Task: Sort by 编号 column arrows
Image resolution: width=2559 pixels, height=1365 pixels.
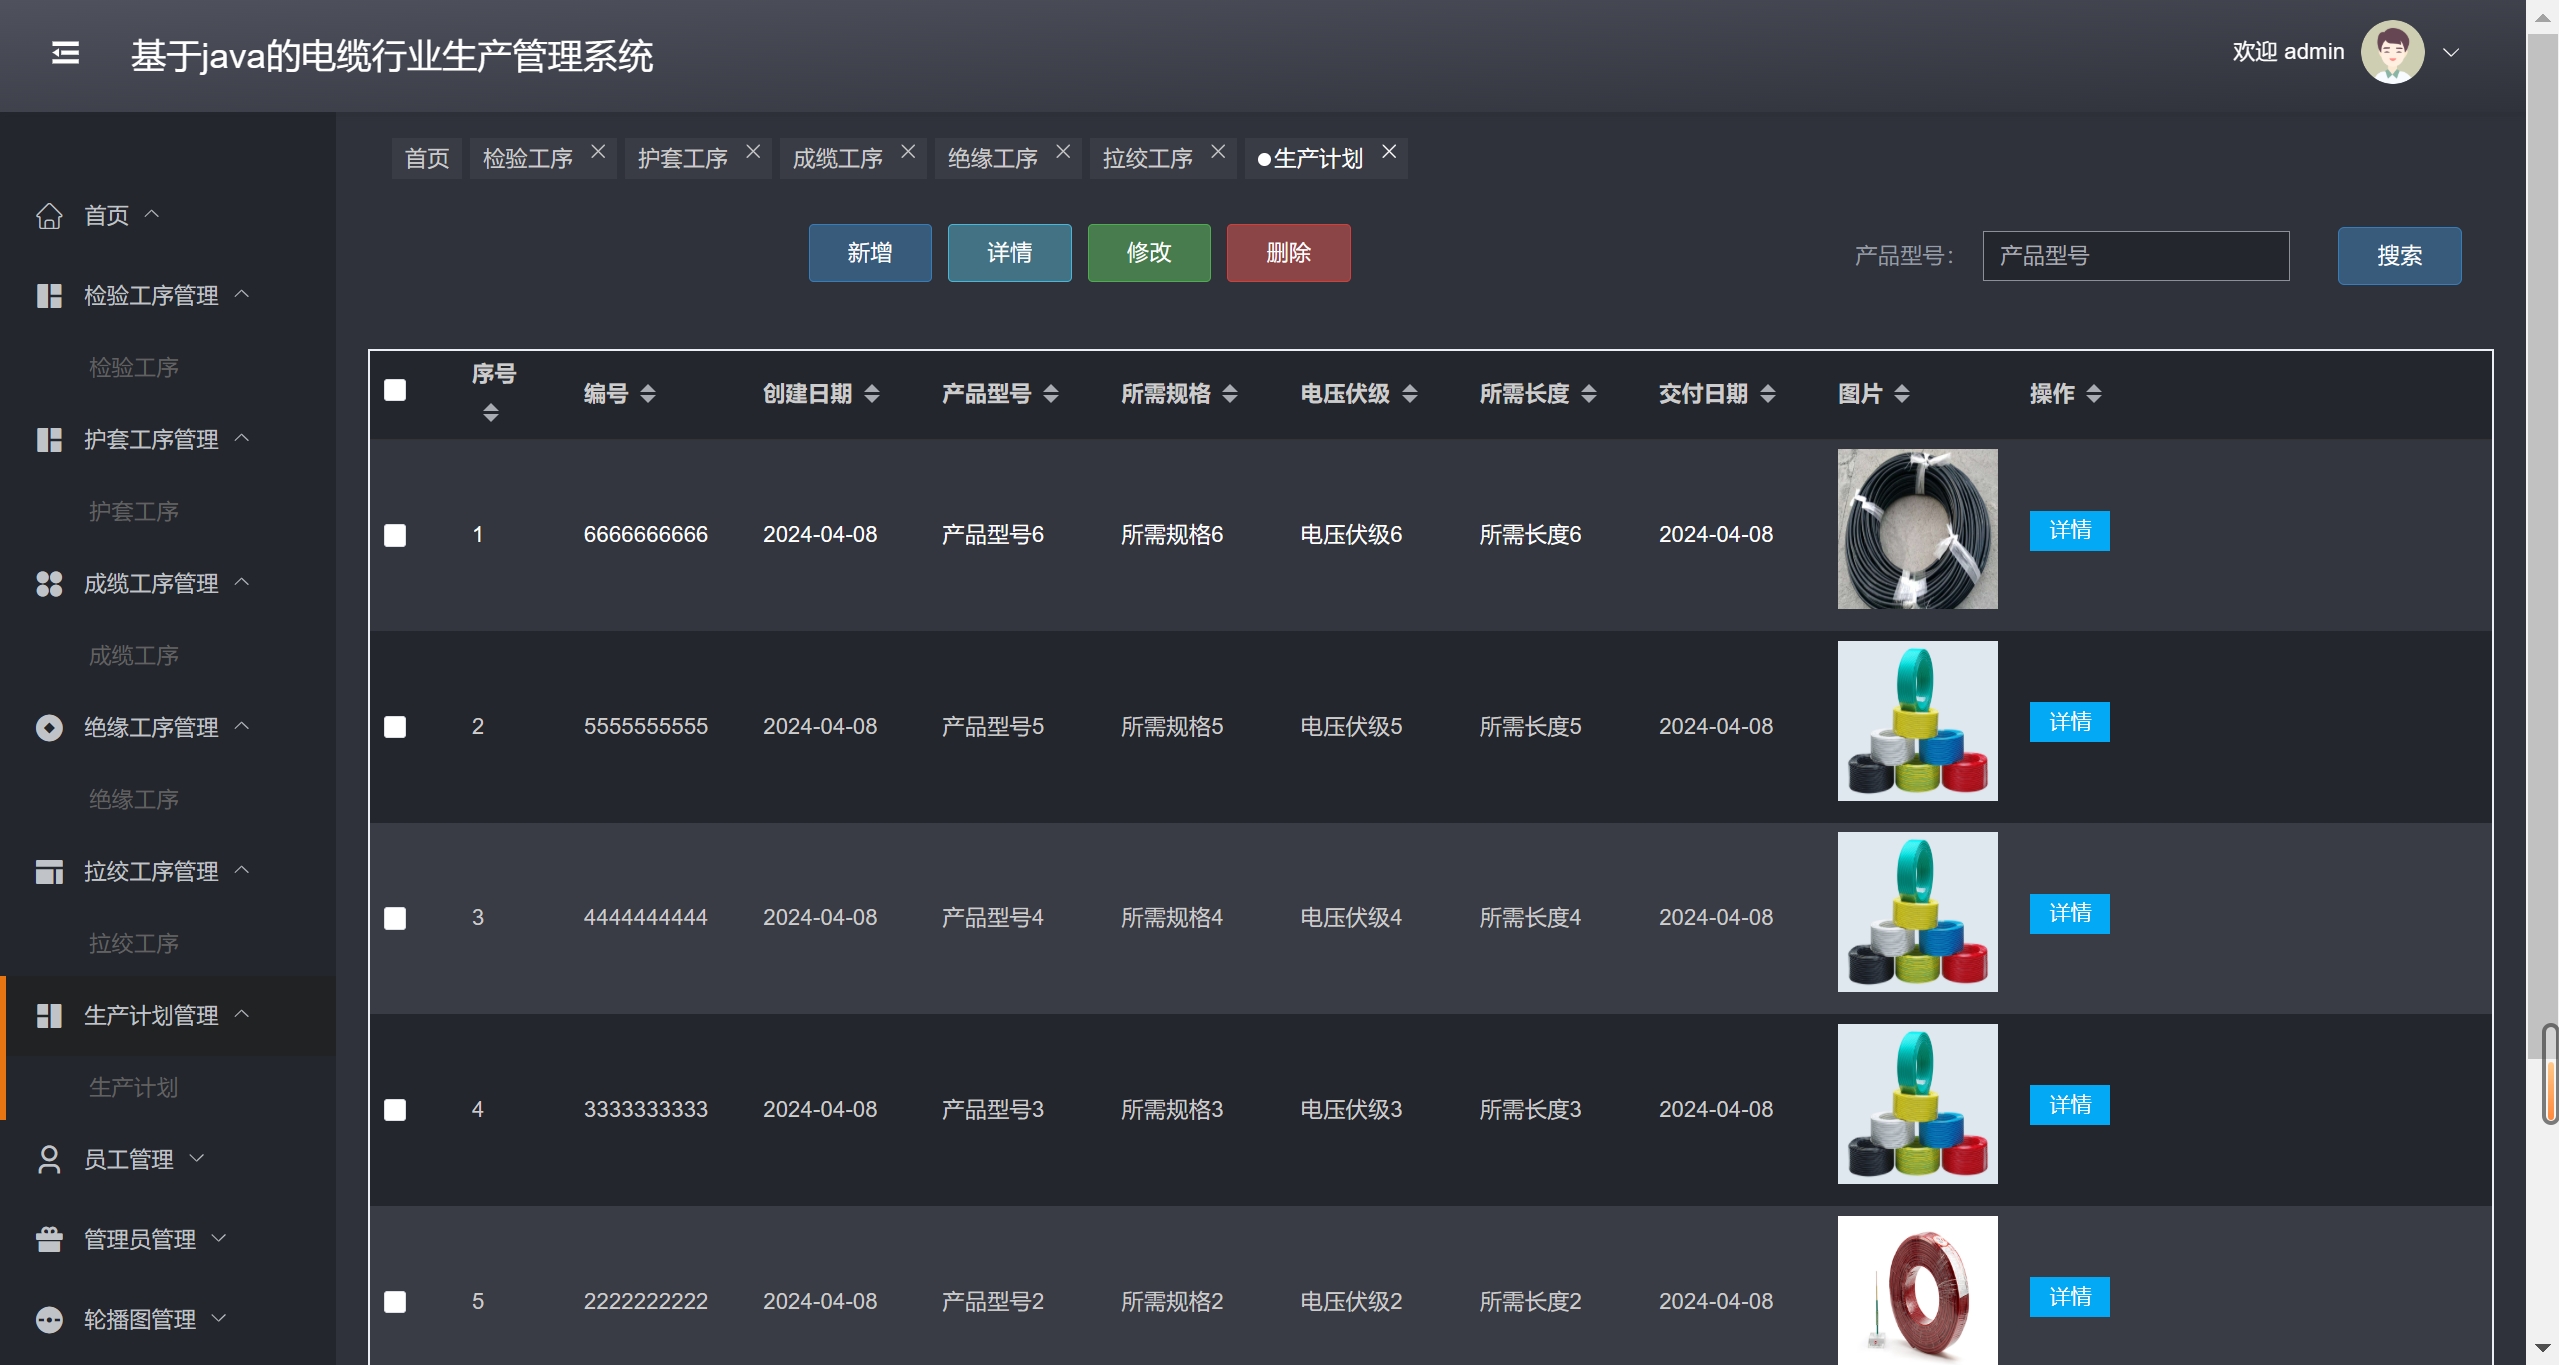Action: [648, 394]
